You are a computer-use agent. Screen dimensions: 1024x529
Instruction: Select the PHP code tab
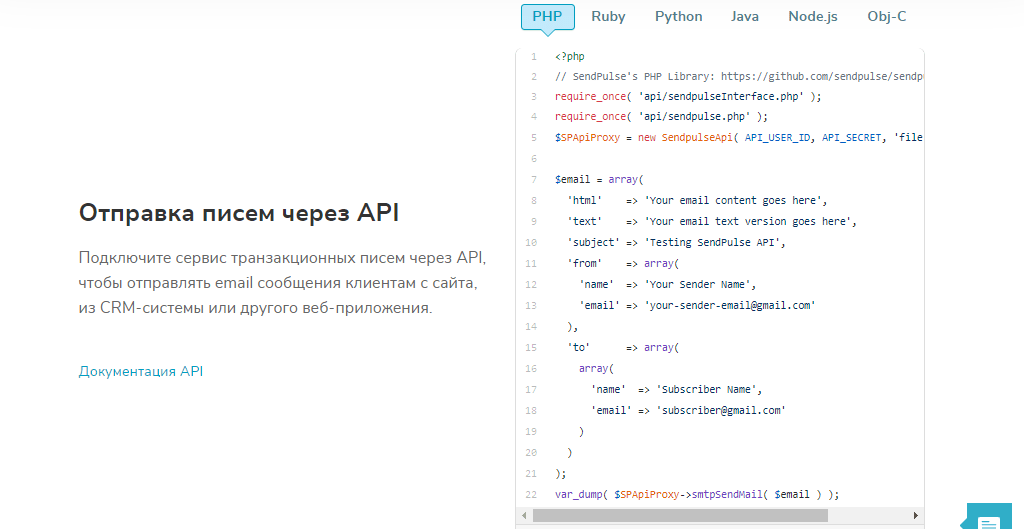pyautogui.click(x=547, y=17)
